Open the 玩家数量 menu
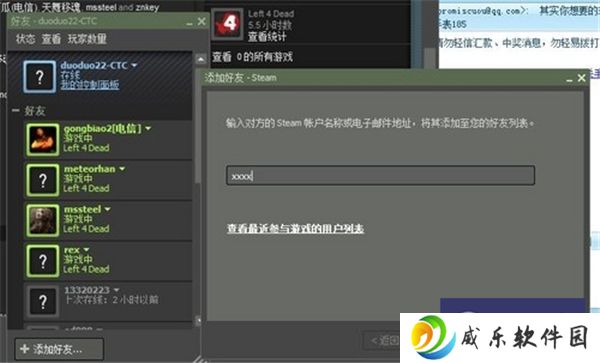 point(87,39)
